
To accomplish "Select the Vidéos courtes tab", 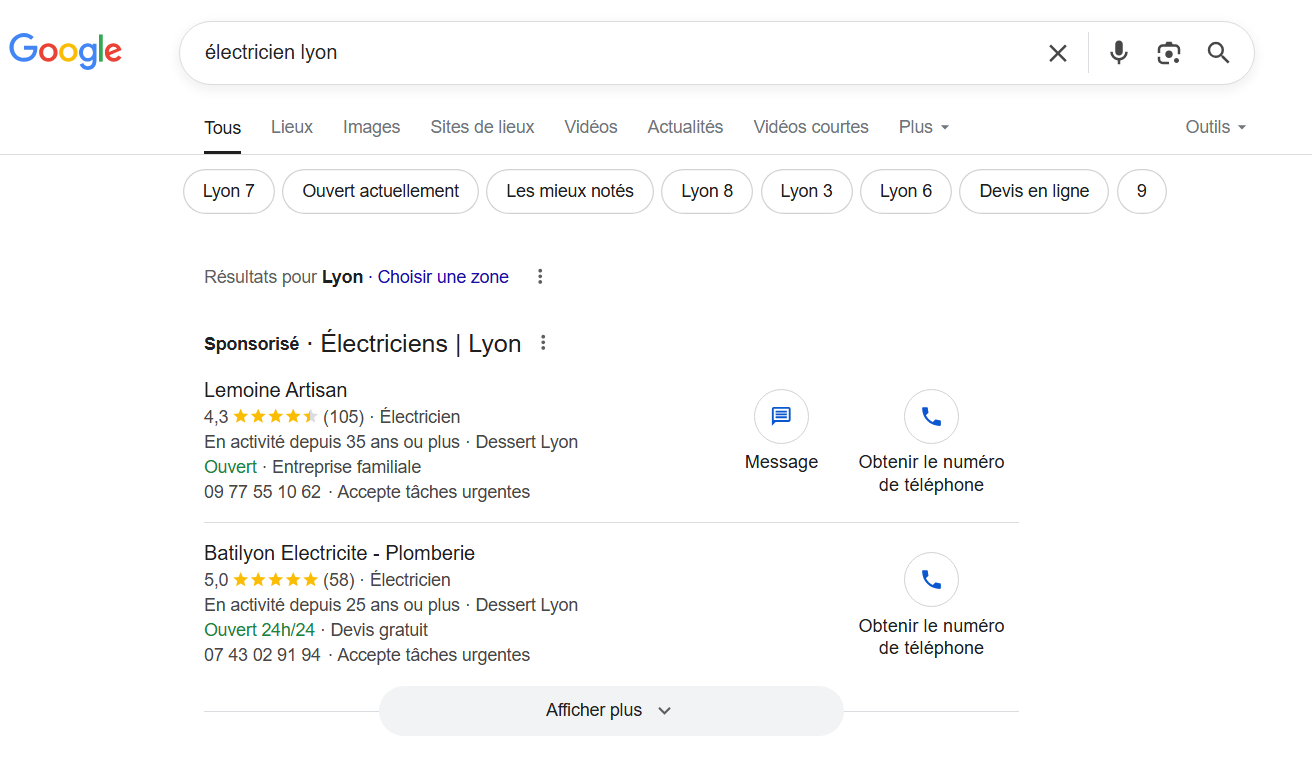I will click(x=811, y=127).
